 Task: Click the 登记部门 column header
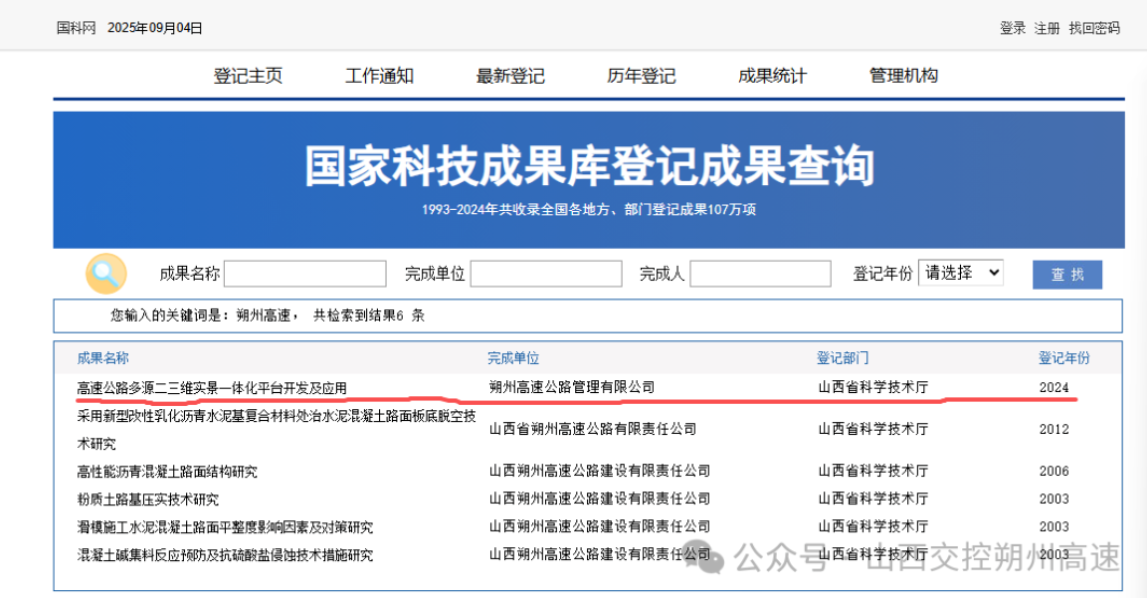(843, 358)
